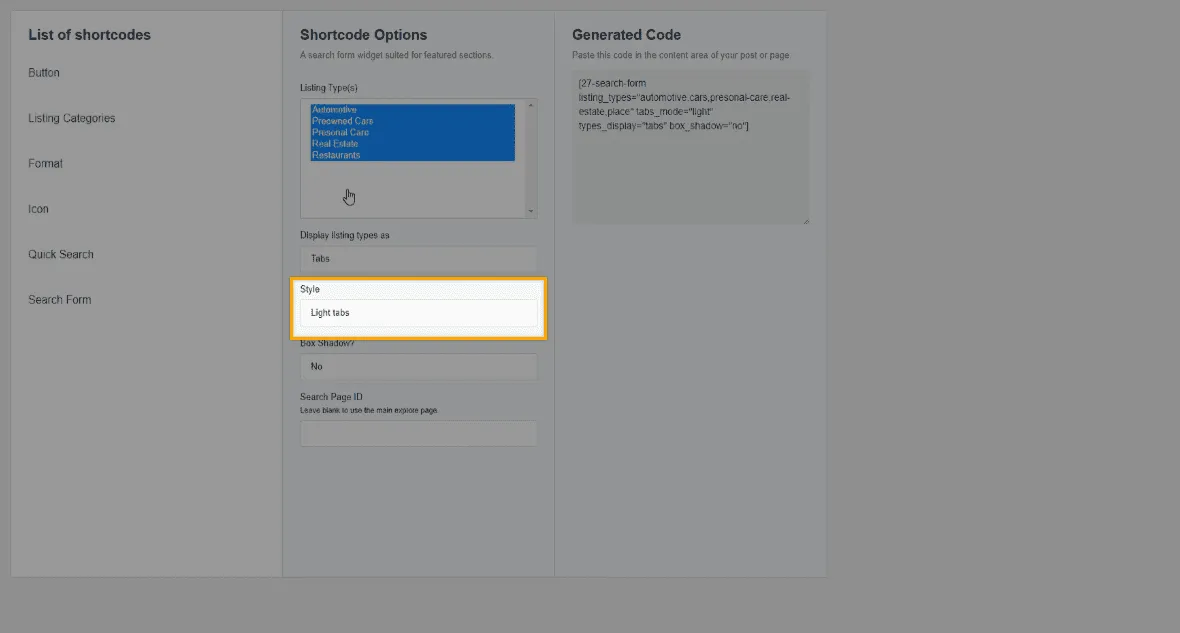This screenshot has width=1180, height=633.
Task: Click the listing types scrollbar track
Action: point(531,160)
